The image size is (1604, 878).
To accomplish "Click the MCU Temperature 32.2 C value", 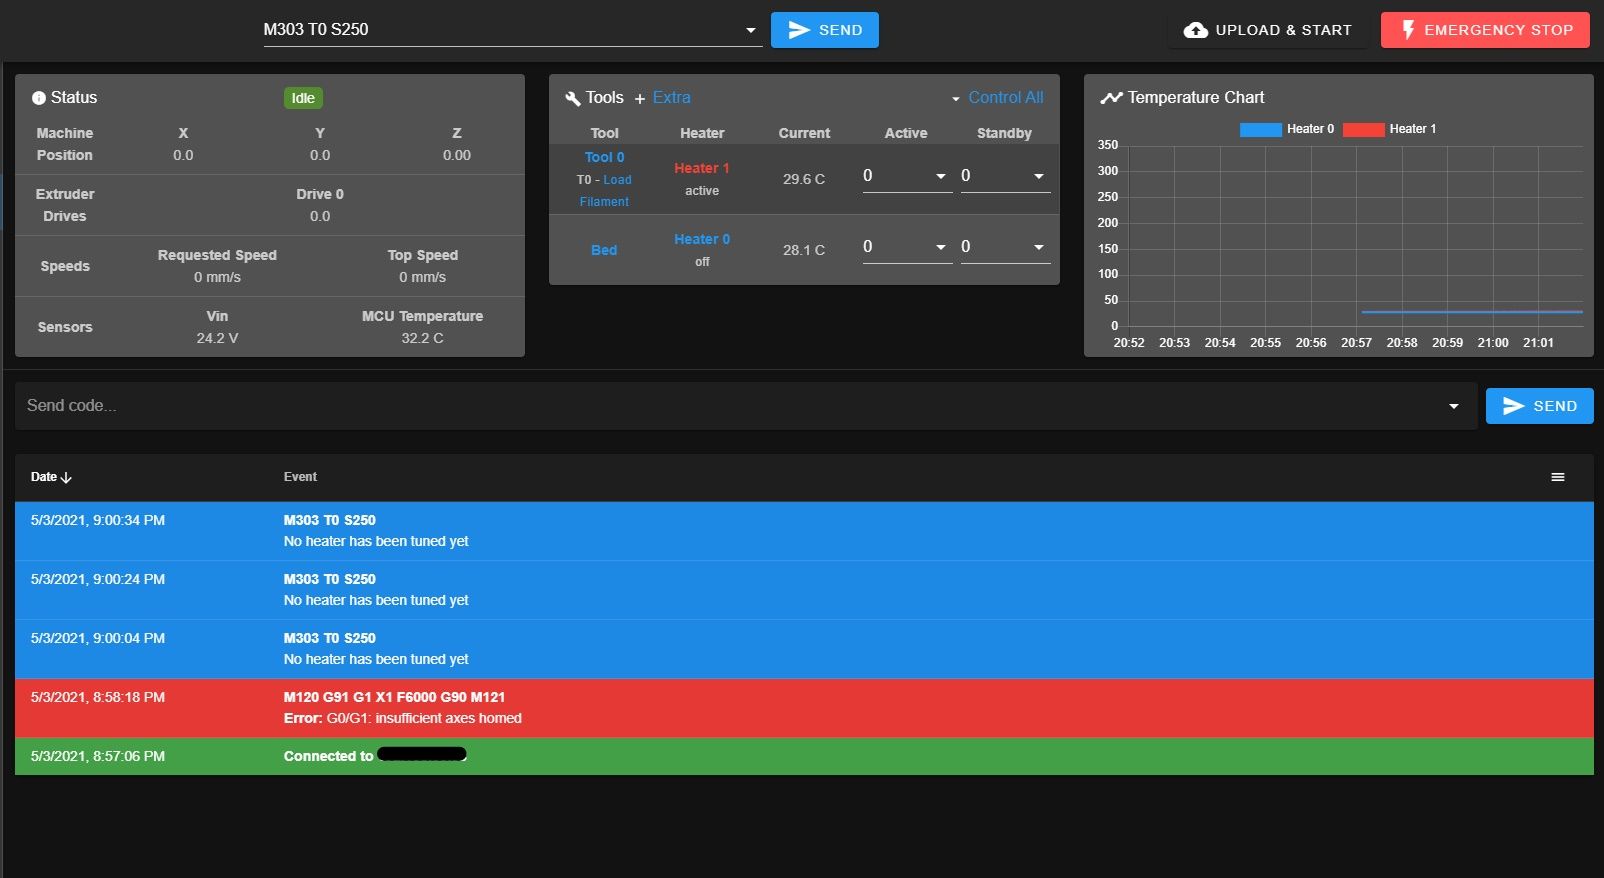I will [x=422, y=338].
